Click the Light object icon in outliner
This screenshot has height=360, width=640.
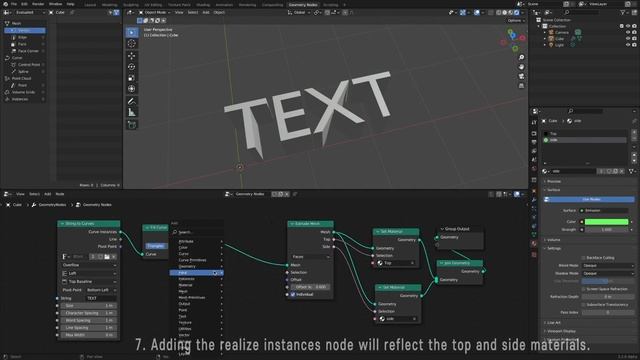tap(551, 45)
